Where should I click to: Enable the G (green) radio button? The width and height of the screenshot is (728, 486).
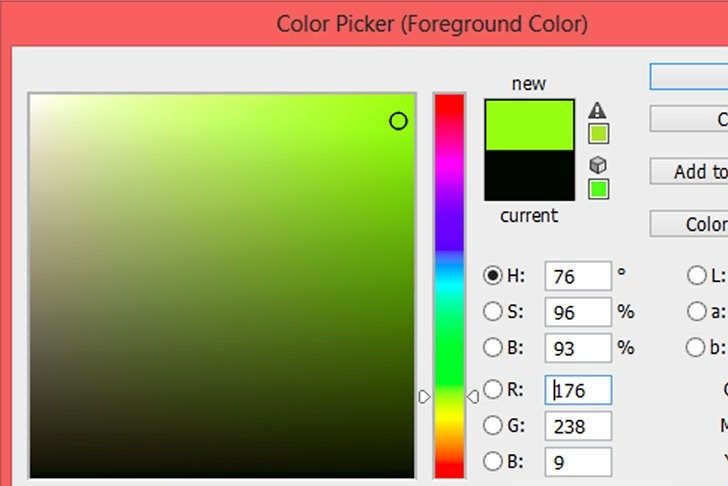(x=492, y=426)
